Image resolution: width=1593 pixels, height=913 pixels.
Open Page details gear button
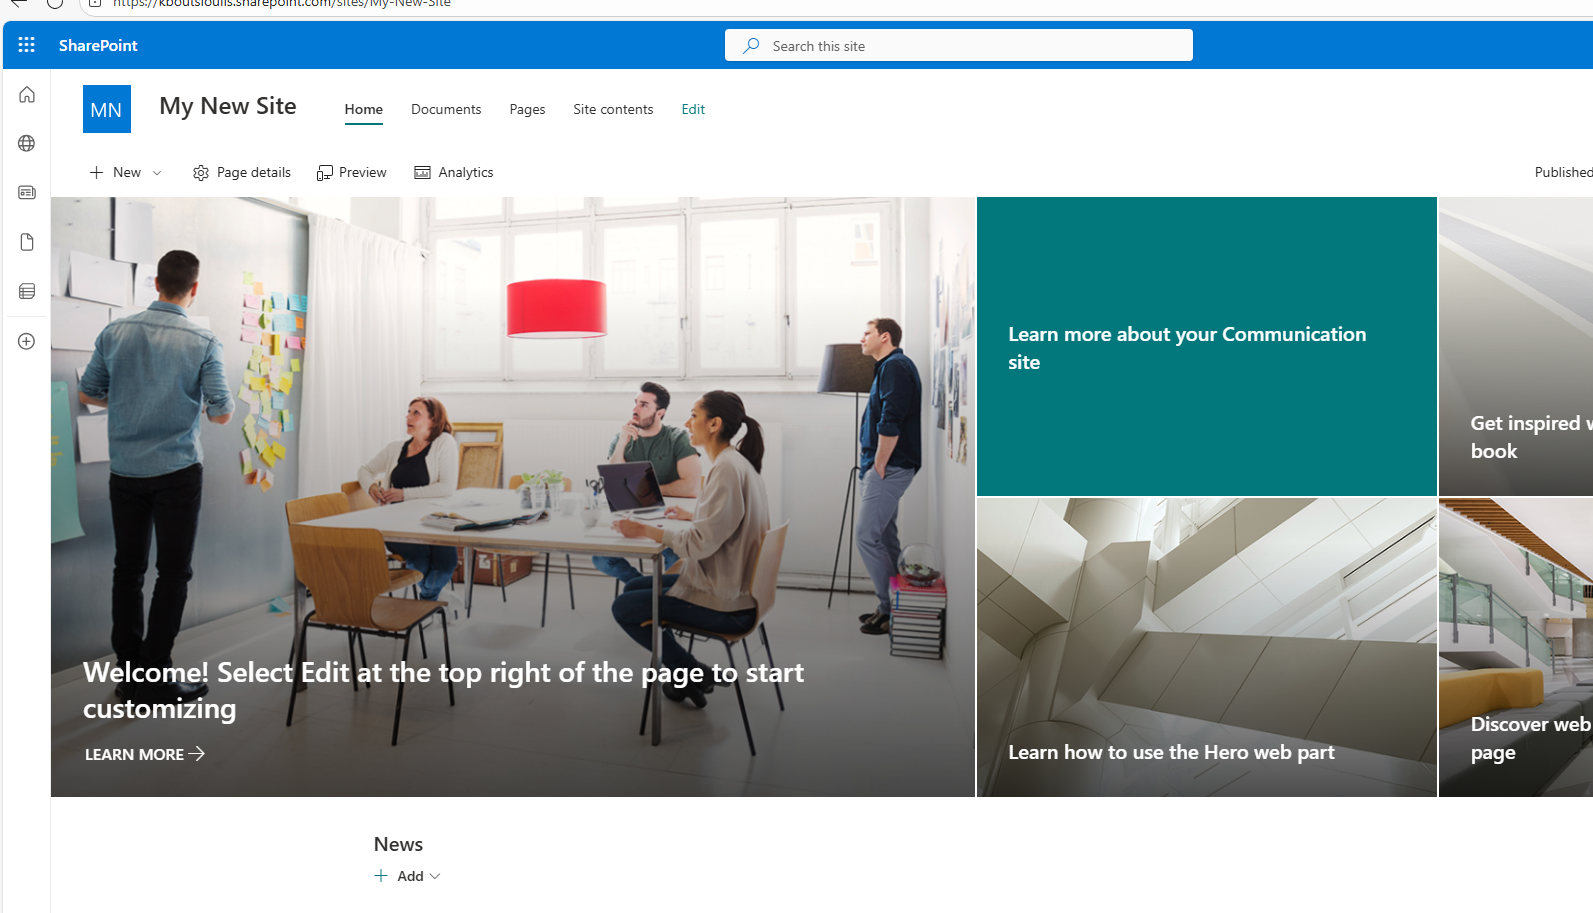tap(242, 173)
